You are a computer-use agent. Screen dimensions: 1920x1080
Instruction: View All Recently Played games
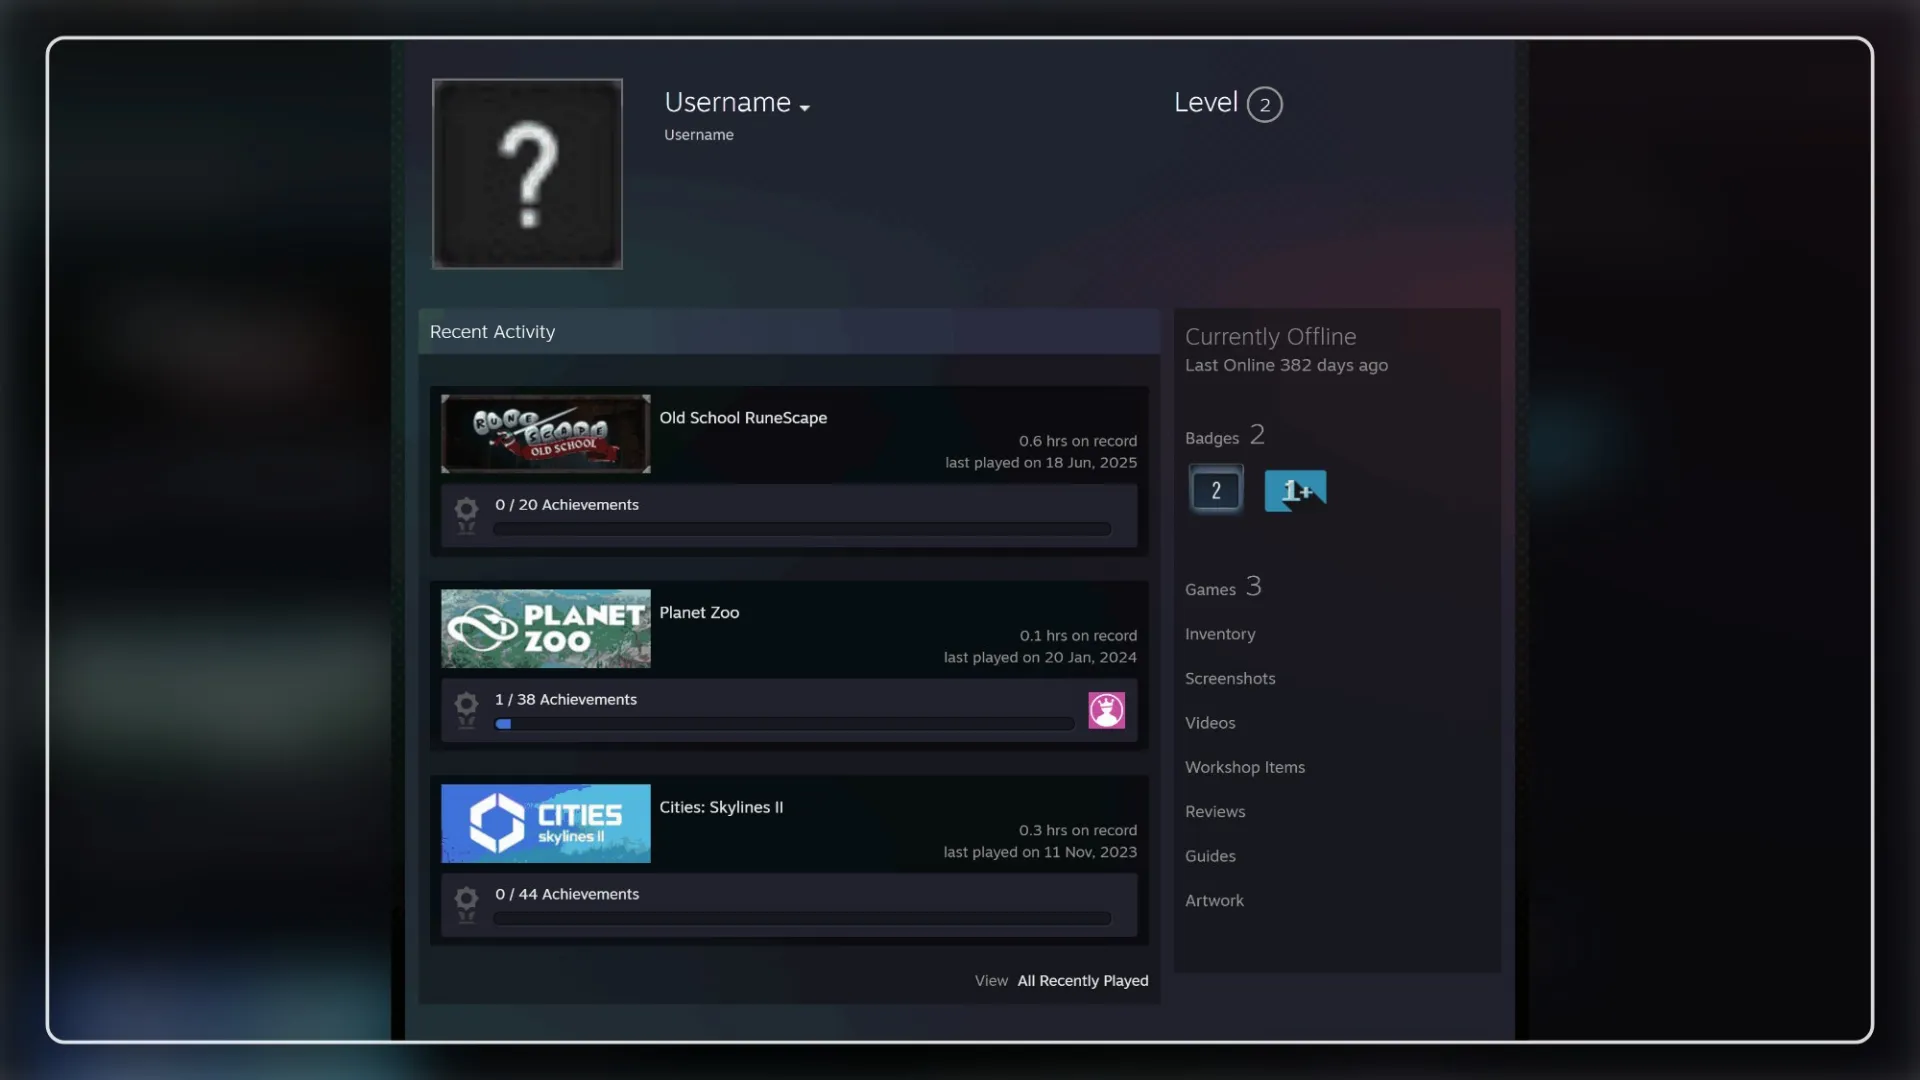tap(1082, 981)
